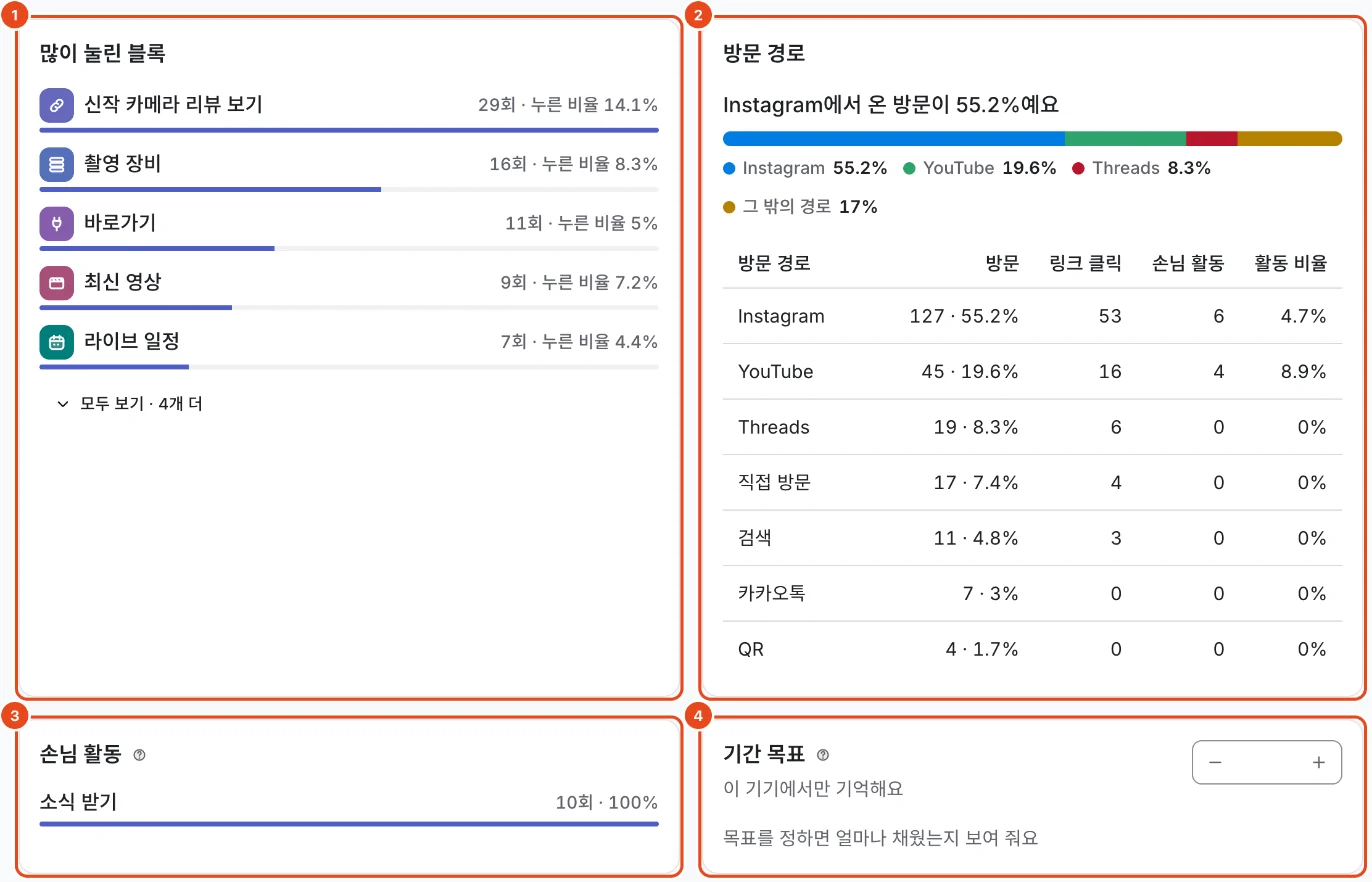Expand 모두 보기 · 4개 더
The width and height of the screenshot is (1372, 882).
tap(130, 404)
